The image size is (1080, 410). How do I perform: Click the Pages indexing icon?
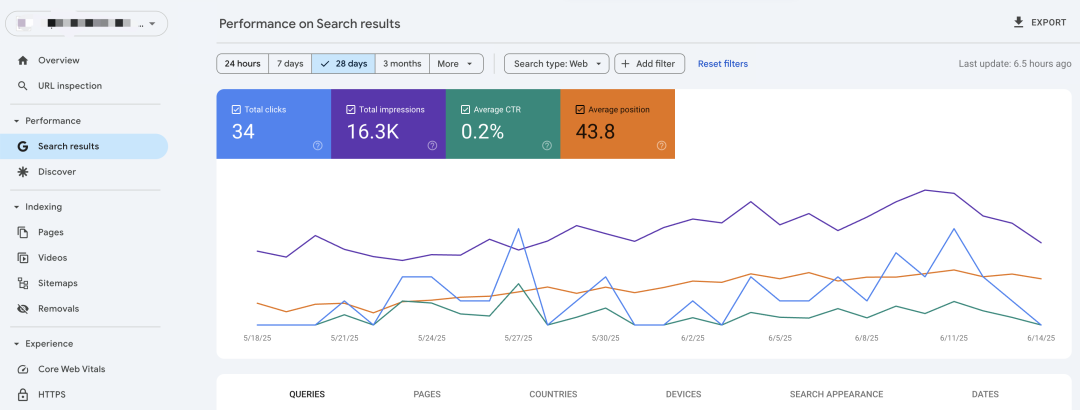click(23, 232)
